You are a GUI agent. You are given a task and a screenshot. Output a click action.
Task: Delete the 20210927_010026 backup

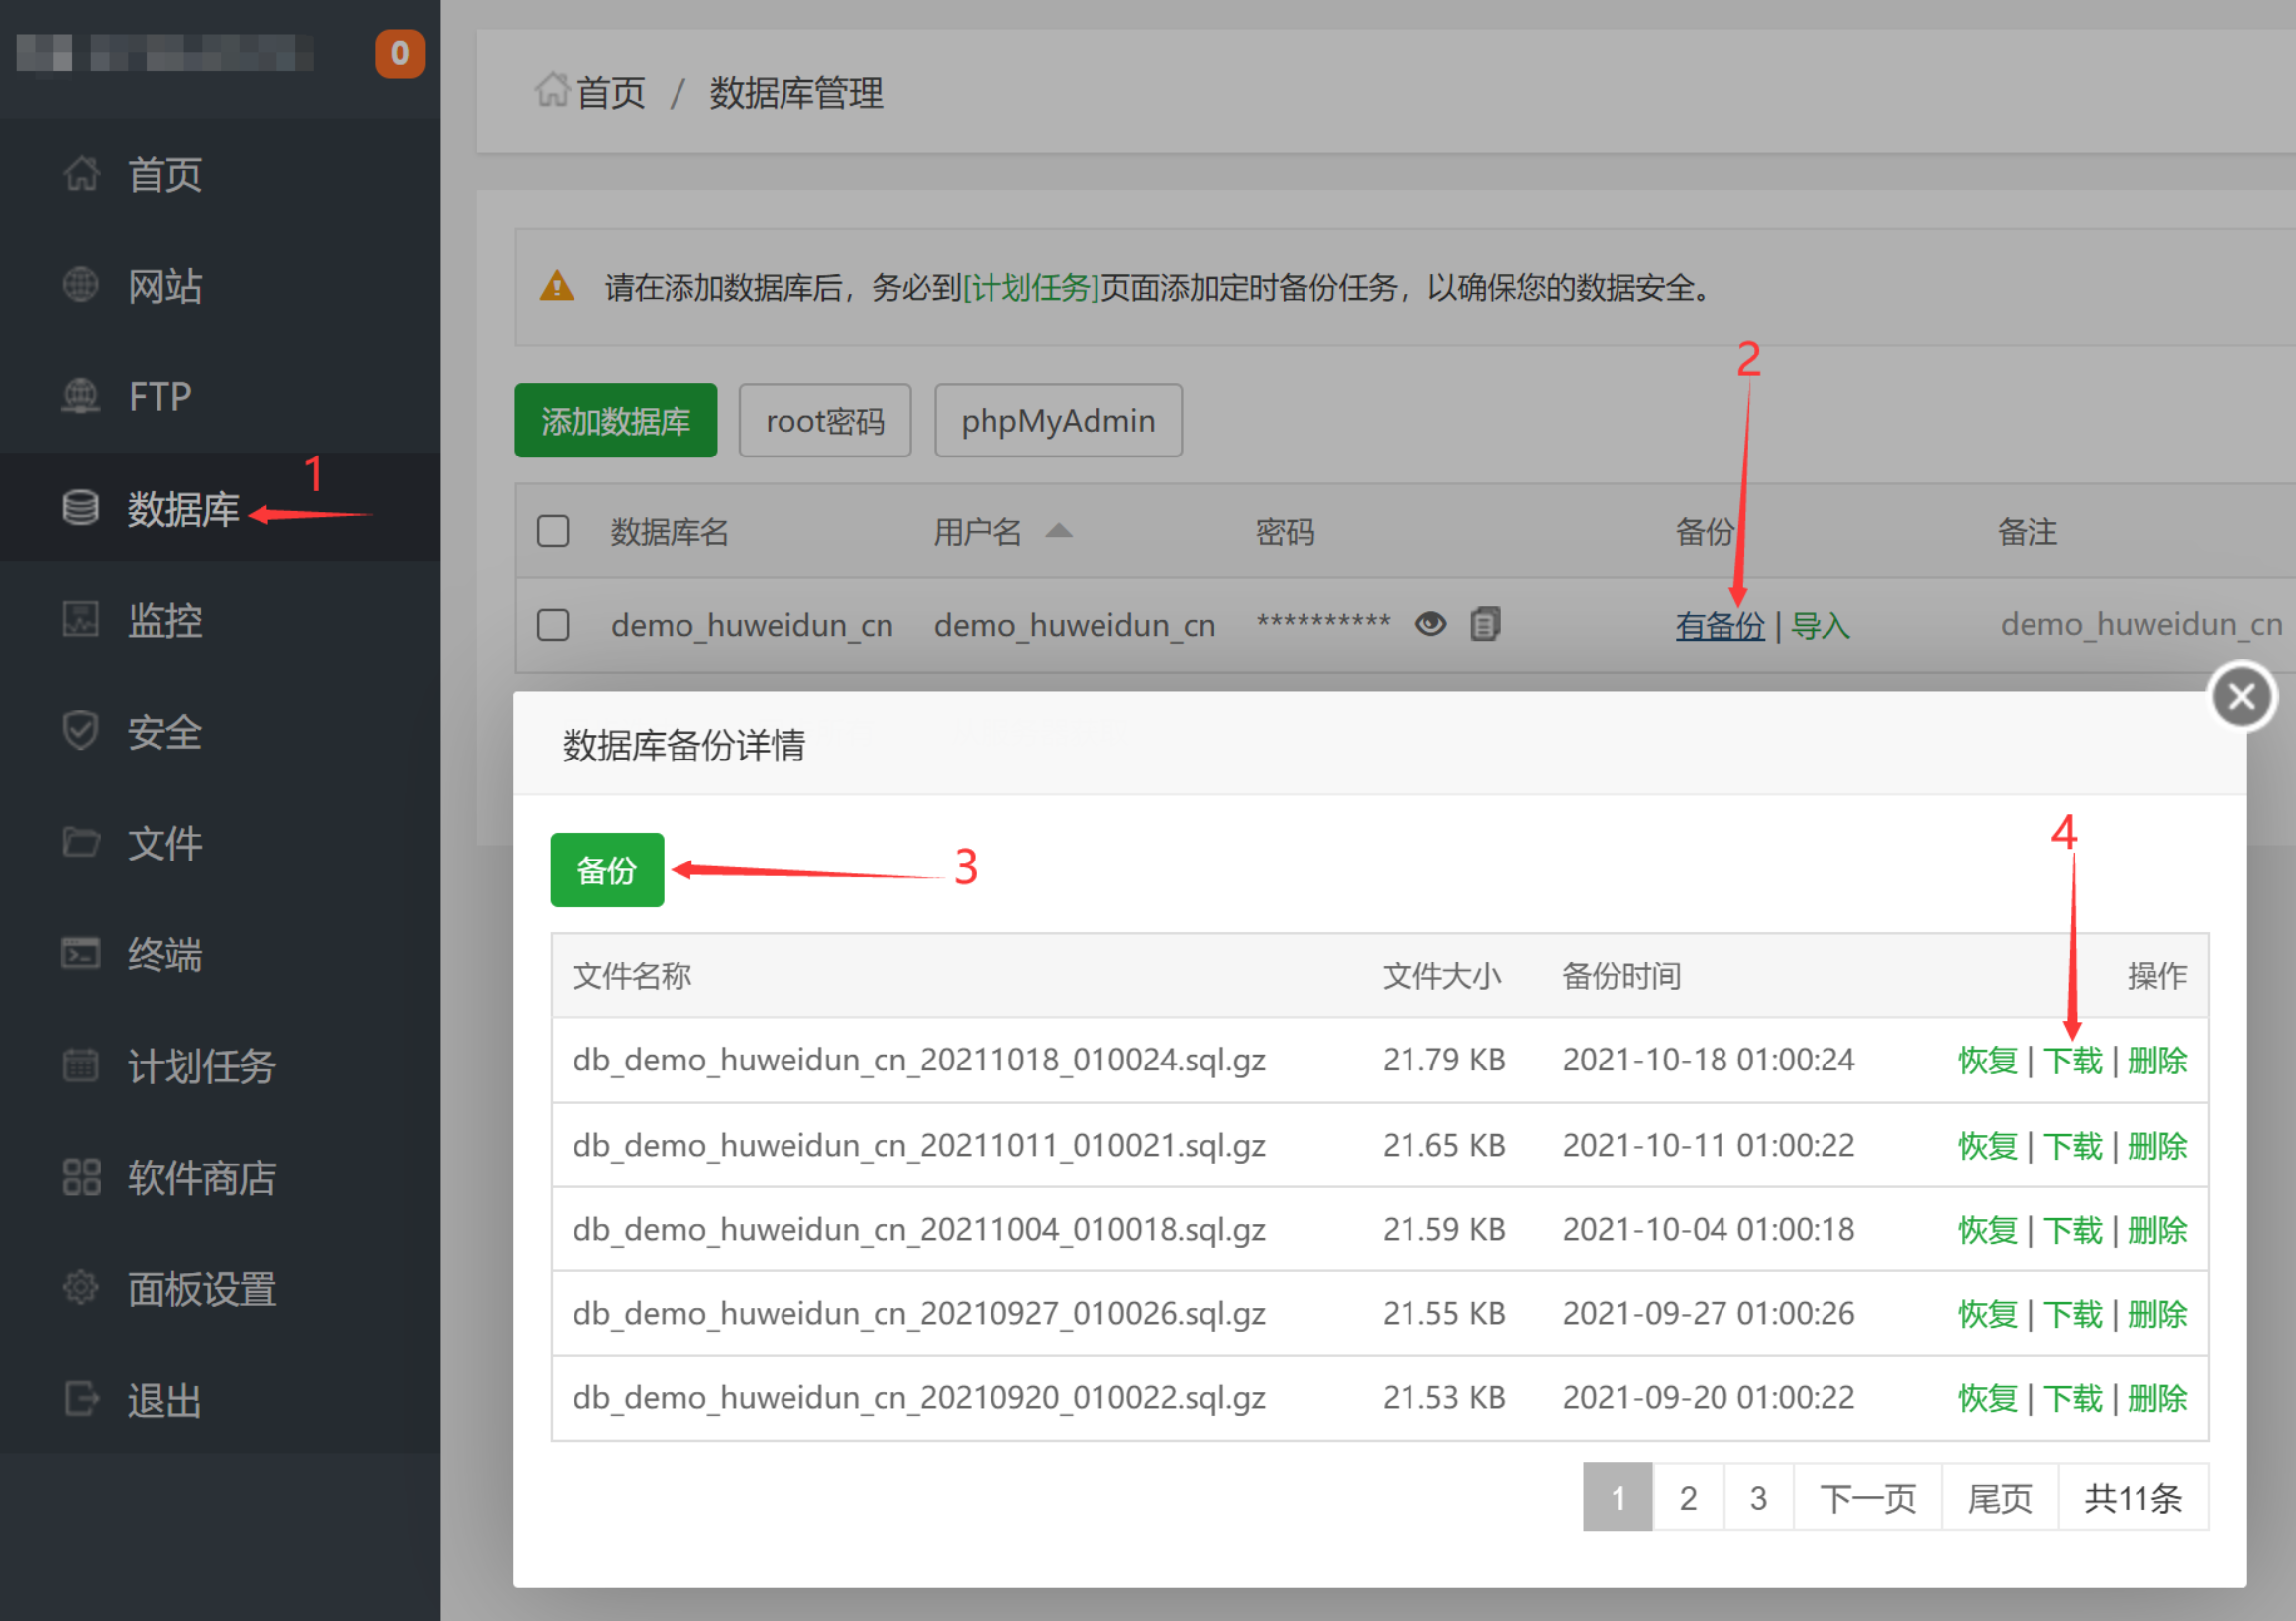point(2157,1313)
